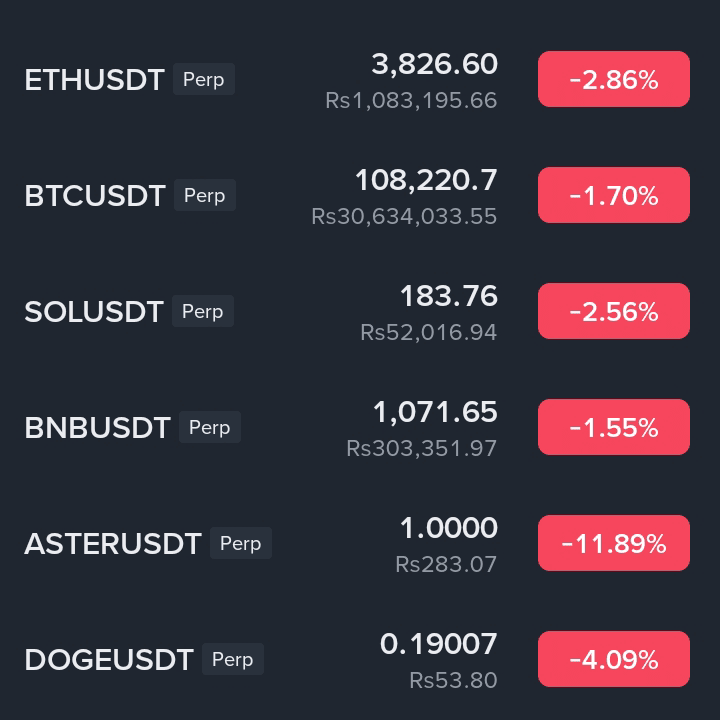The height and width of the screenshot is (720, 720).
Task: Tap the ASTERUSDT Perp tag
Action: (x=241, y=543)
